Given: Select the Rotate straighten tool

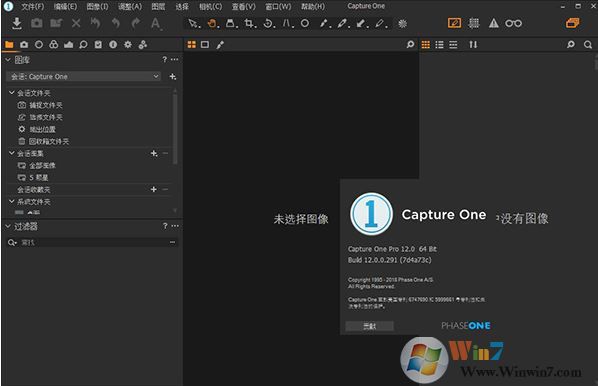Looking at the screenshot, I should pos(268,24).
